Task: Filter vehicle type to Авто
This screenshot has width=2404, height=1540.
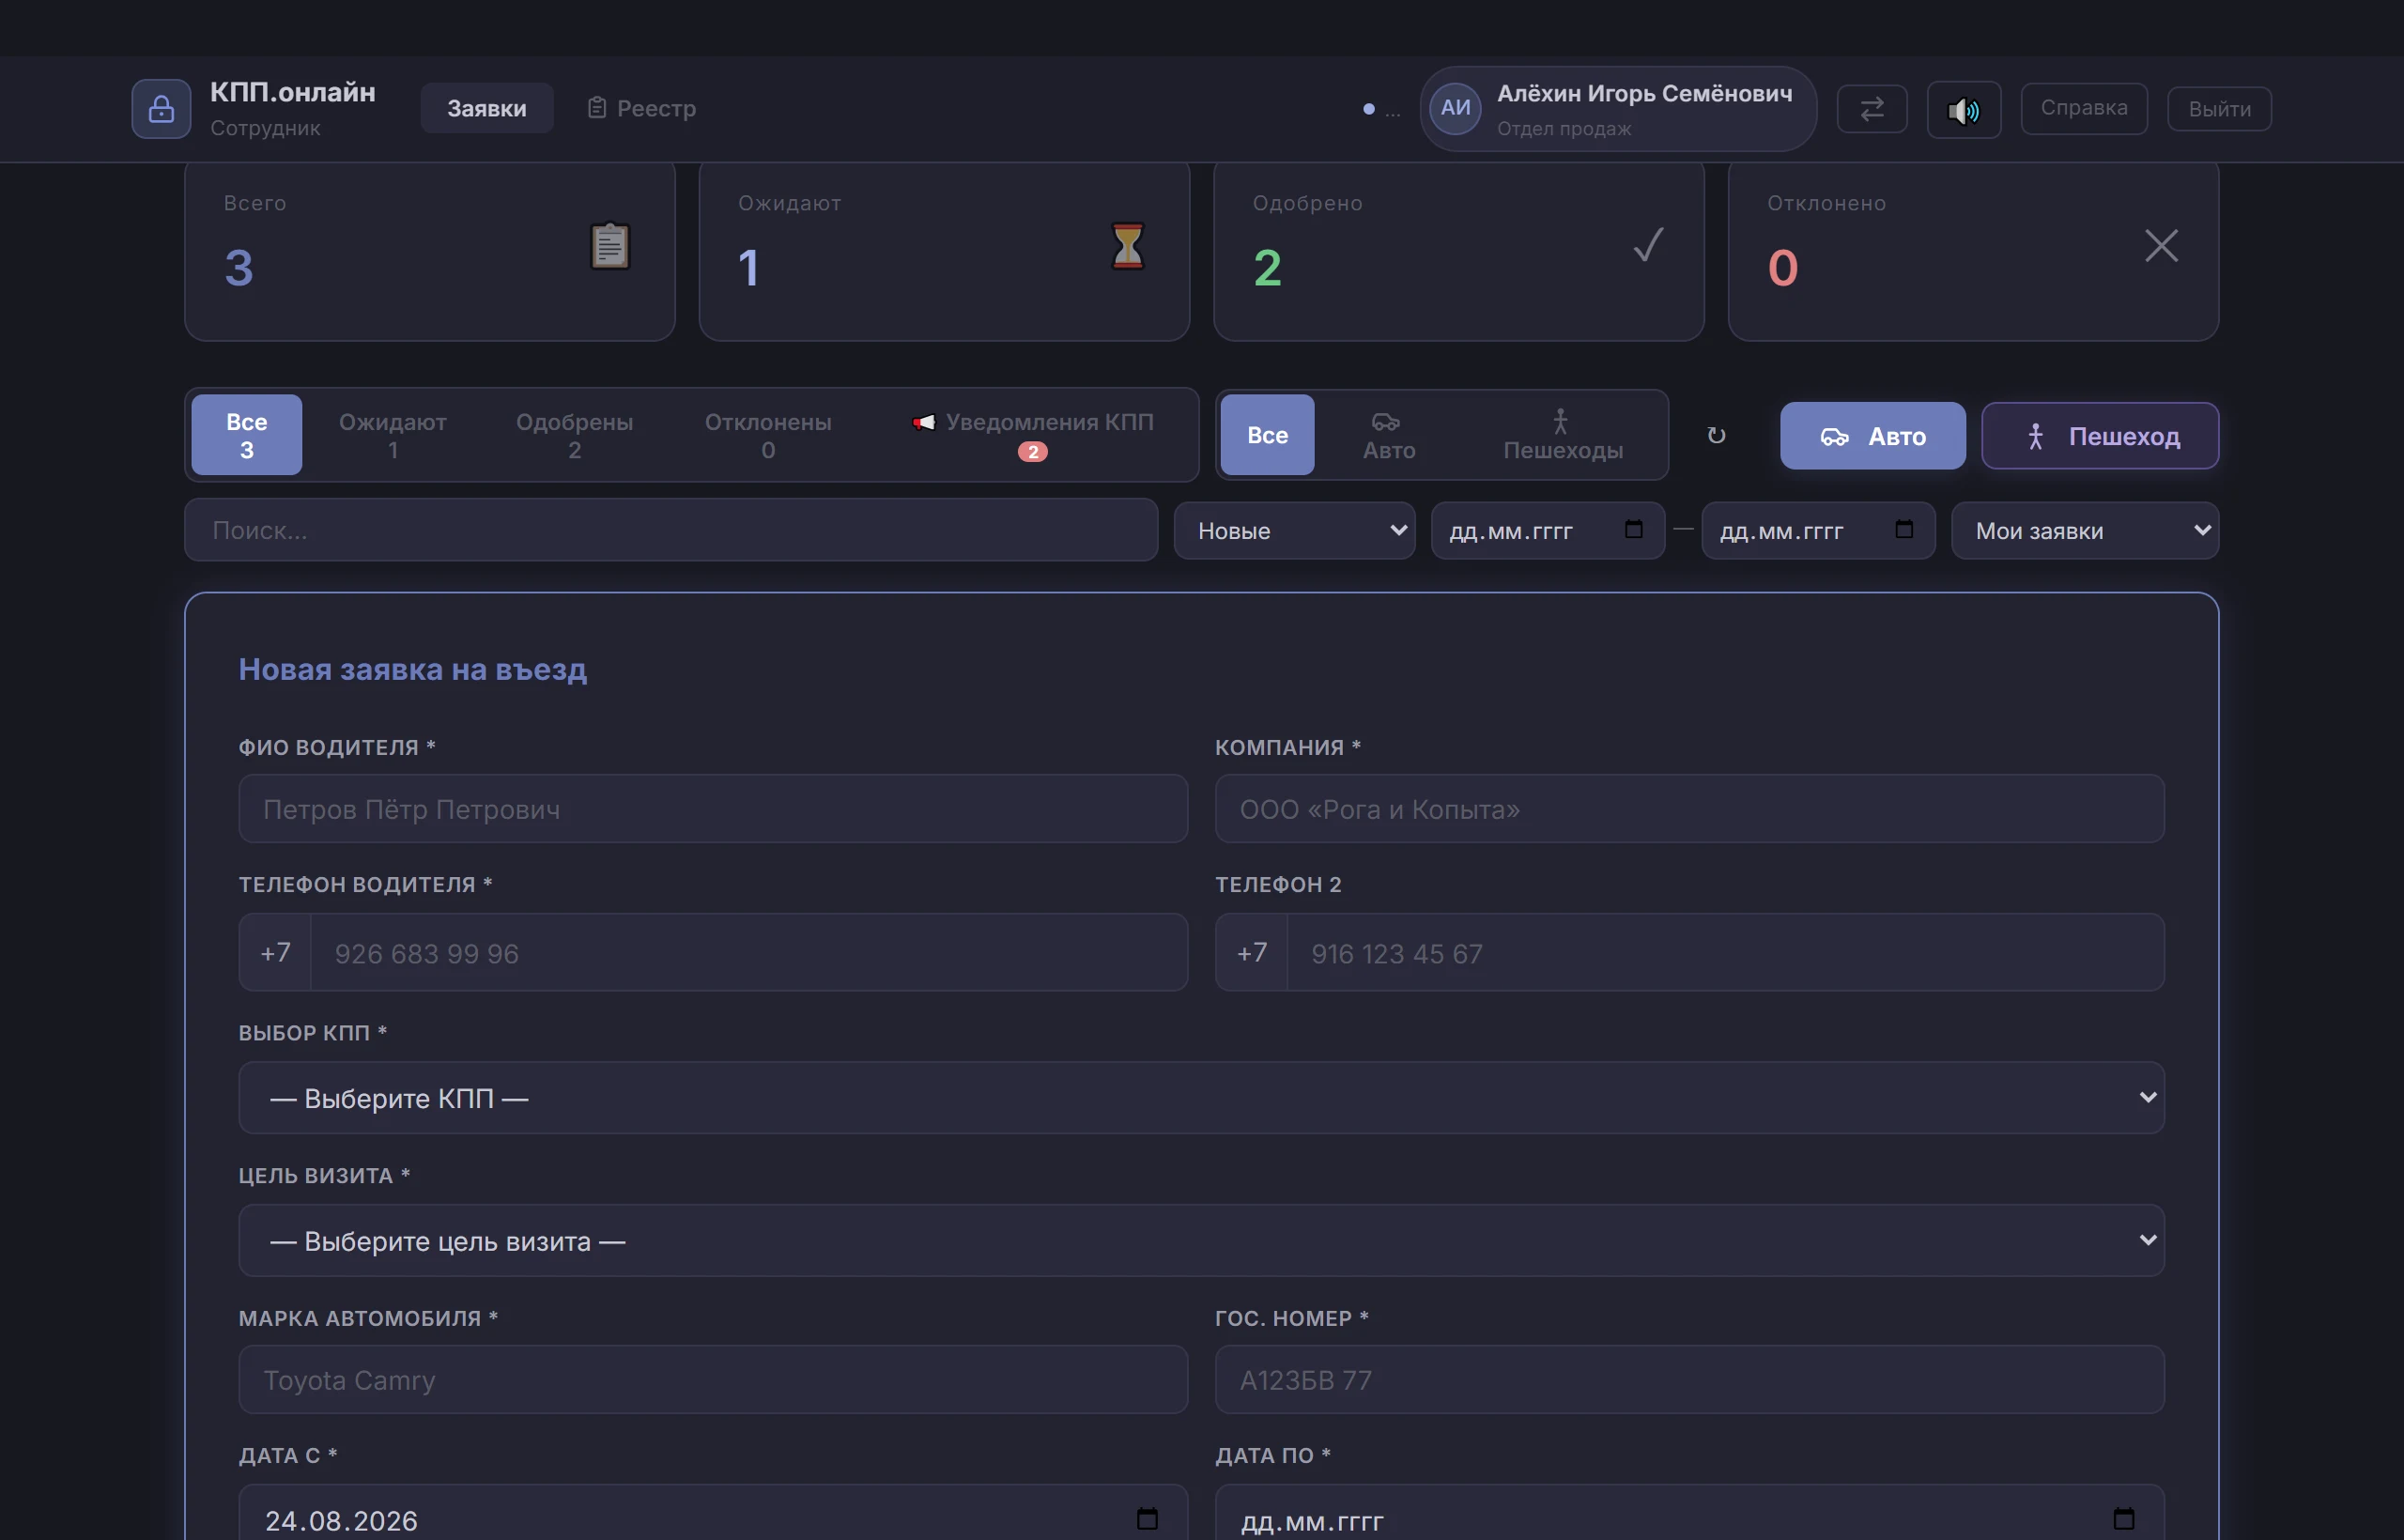Action: pos(1389,435)
